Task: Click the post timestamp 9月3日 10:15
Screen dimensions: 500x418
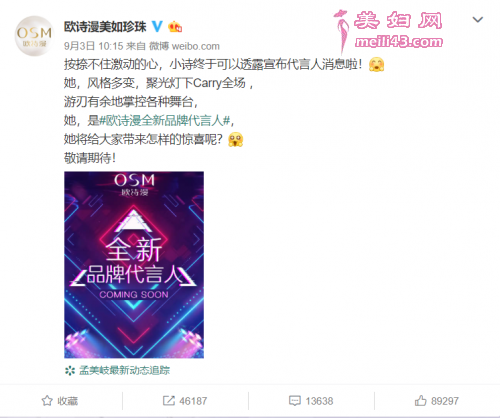Action: [x=94, y=46]
